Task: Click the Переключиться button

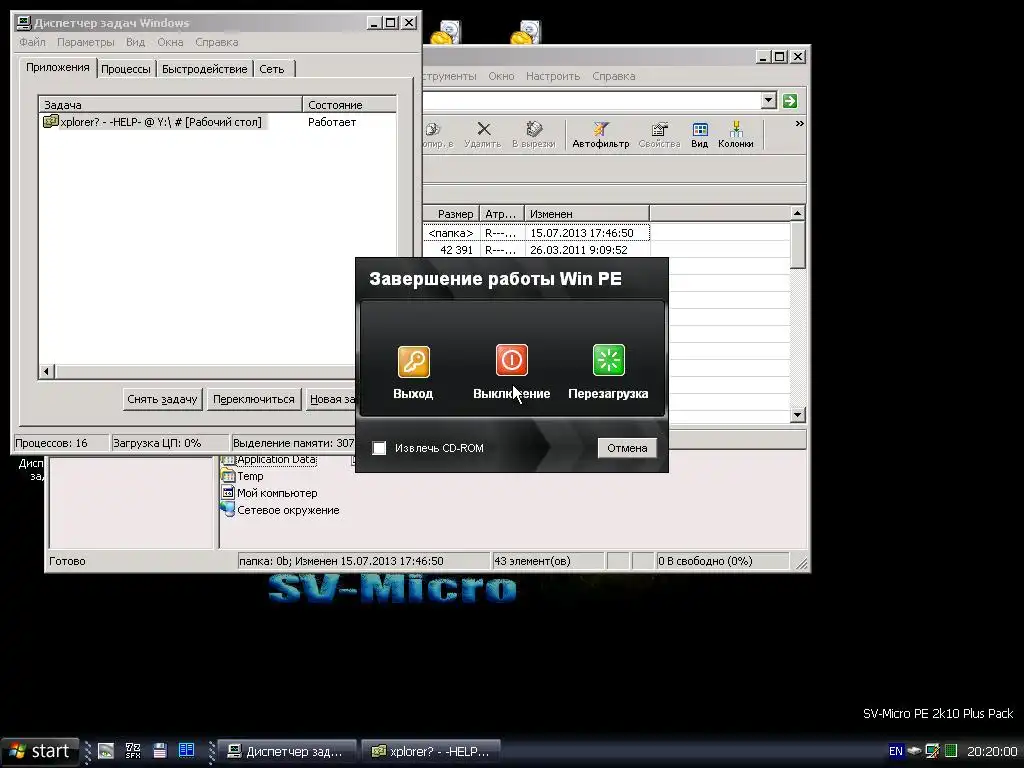Action: tap(253, 399)
